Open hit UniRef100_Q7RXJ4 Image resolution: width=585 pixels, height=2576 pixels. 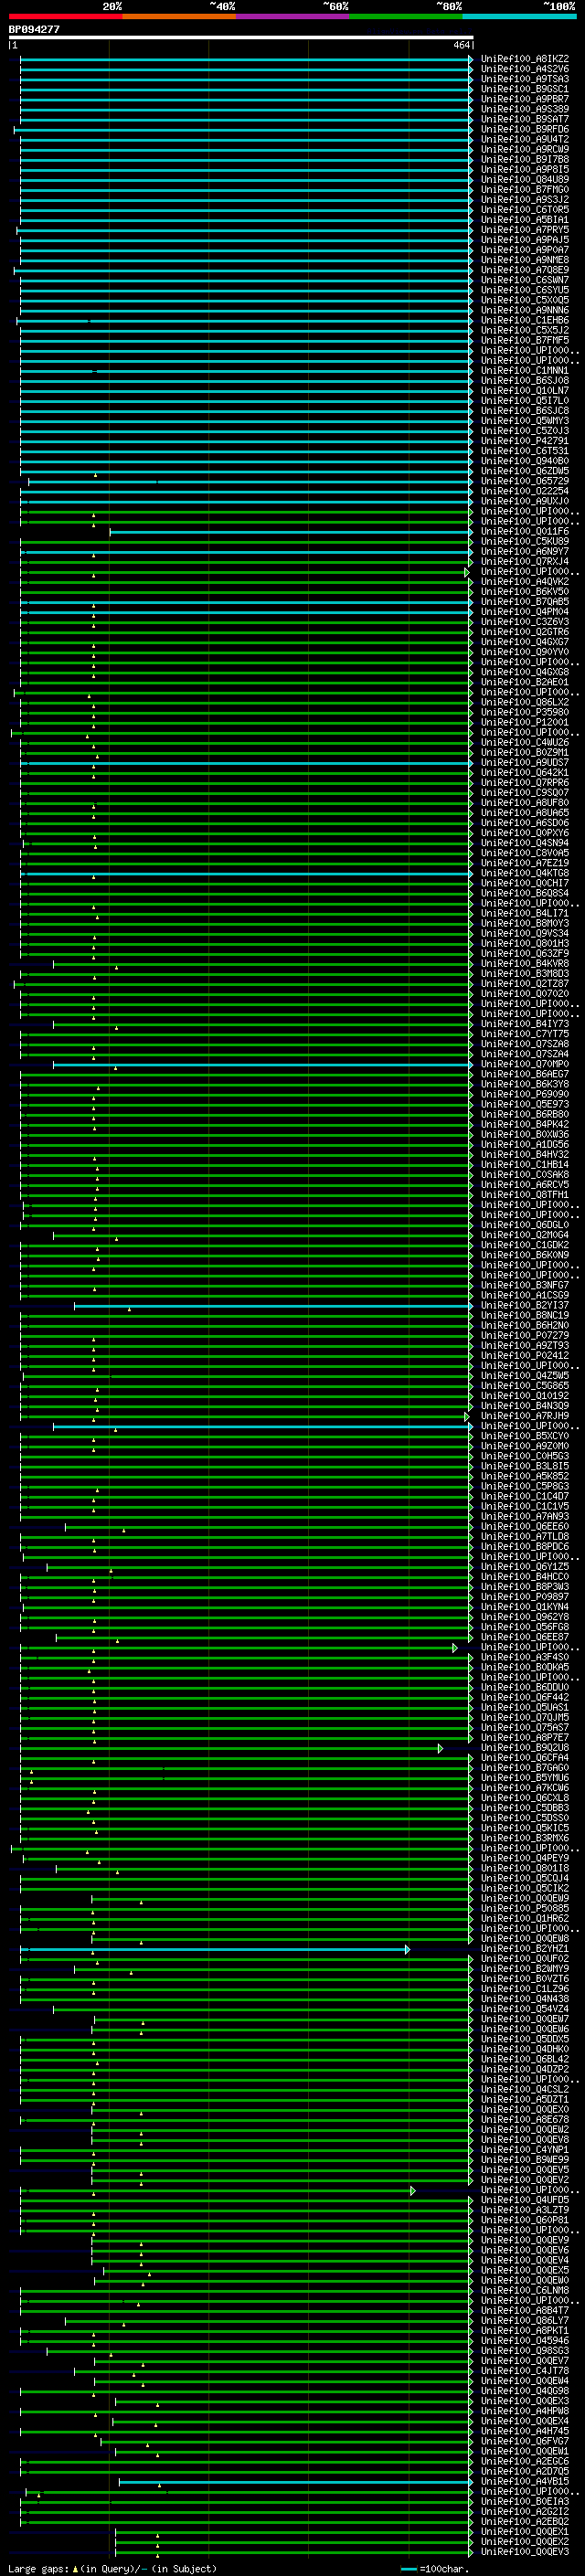point(524,562)
